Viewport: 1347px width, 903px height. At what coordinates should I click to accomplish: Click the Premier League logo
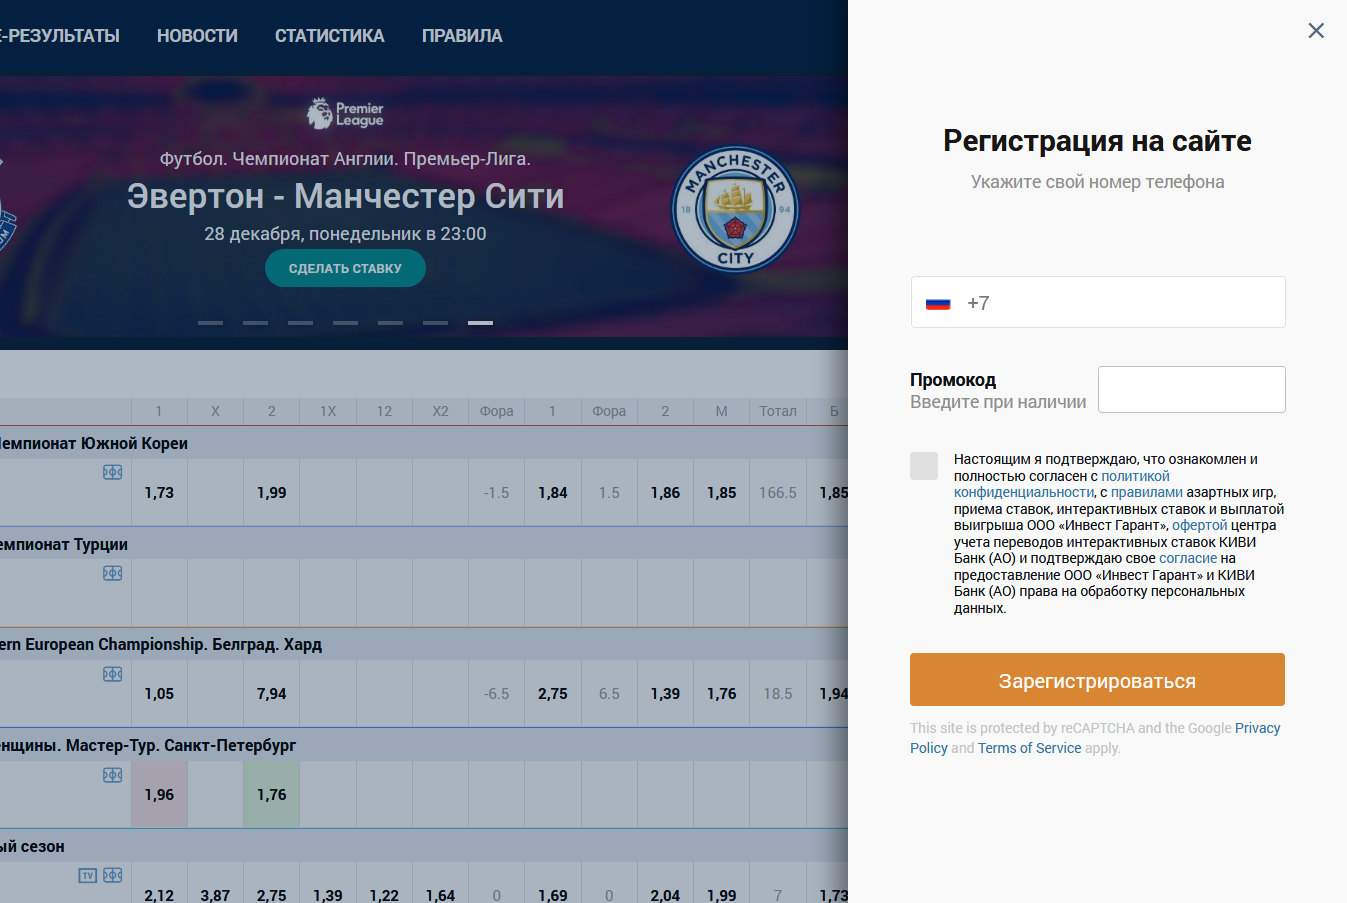click(x=345, y=114)
